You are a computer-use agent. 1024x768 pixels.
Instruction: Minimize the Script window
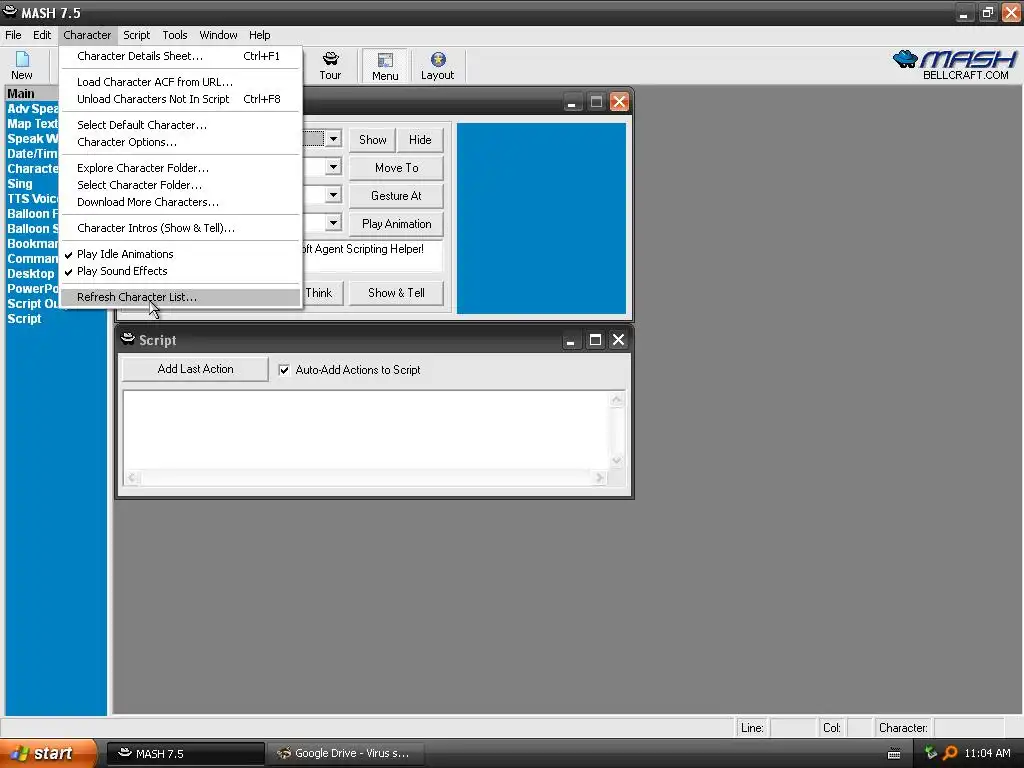571,340
